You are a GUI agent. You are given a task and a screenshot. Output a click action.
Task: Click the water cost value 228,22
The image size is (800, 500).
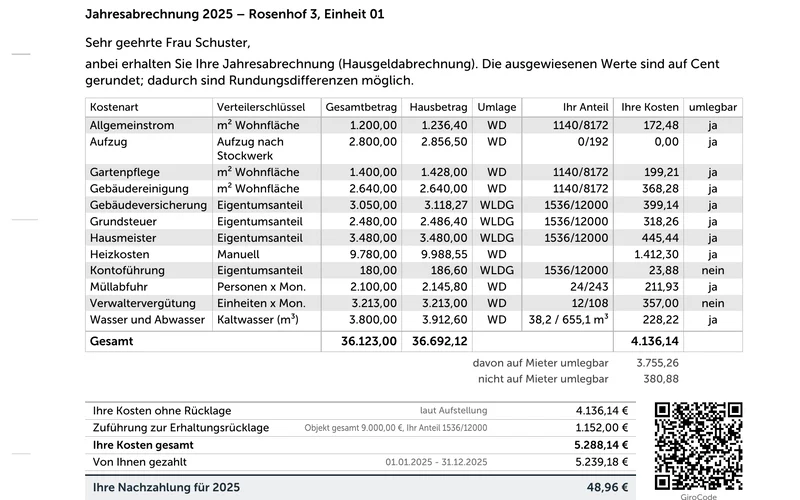[x=660, y=320]
